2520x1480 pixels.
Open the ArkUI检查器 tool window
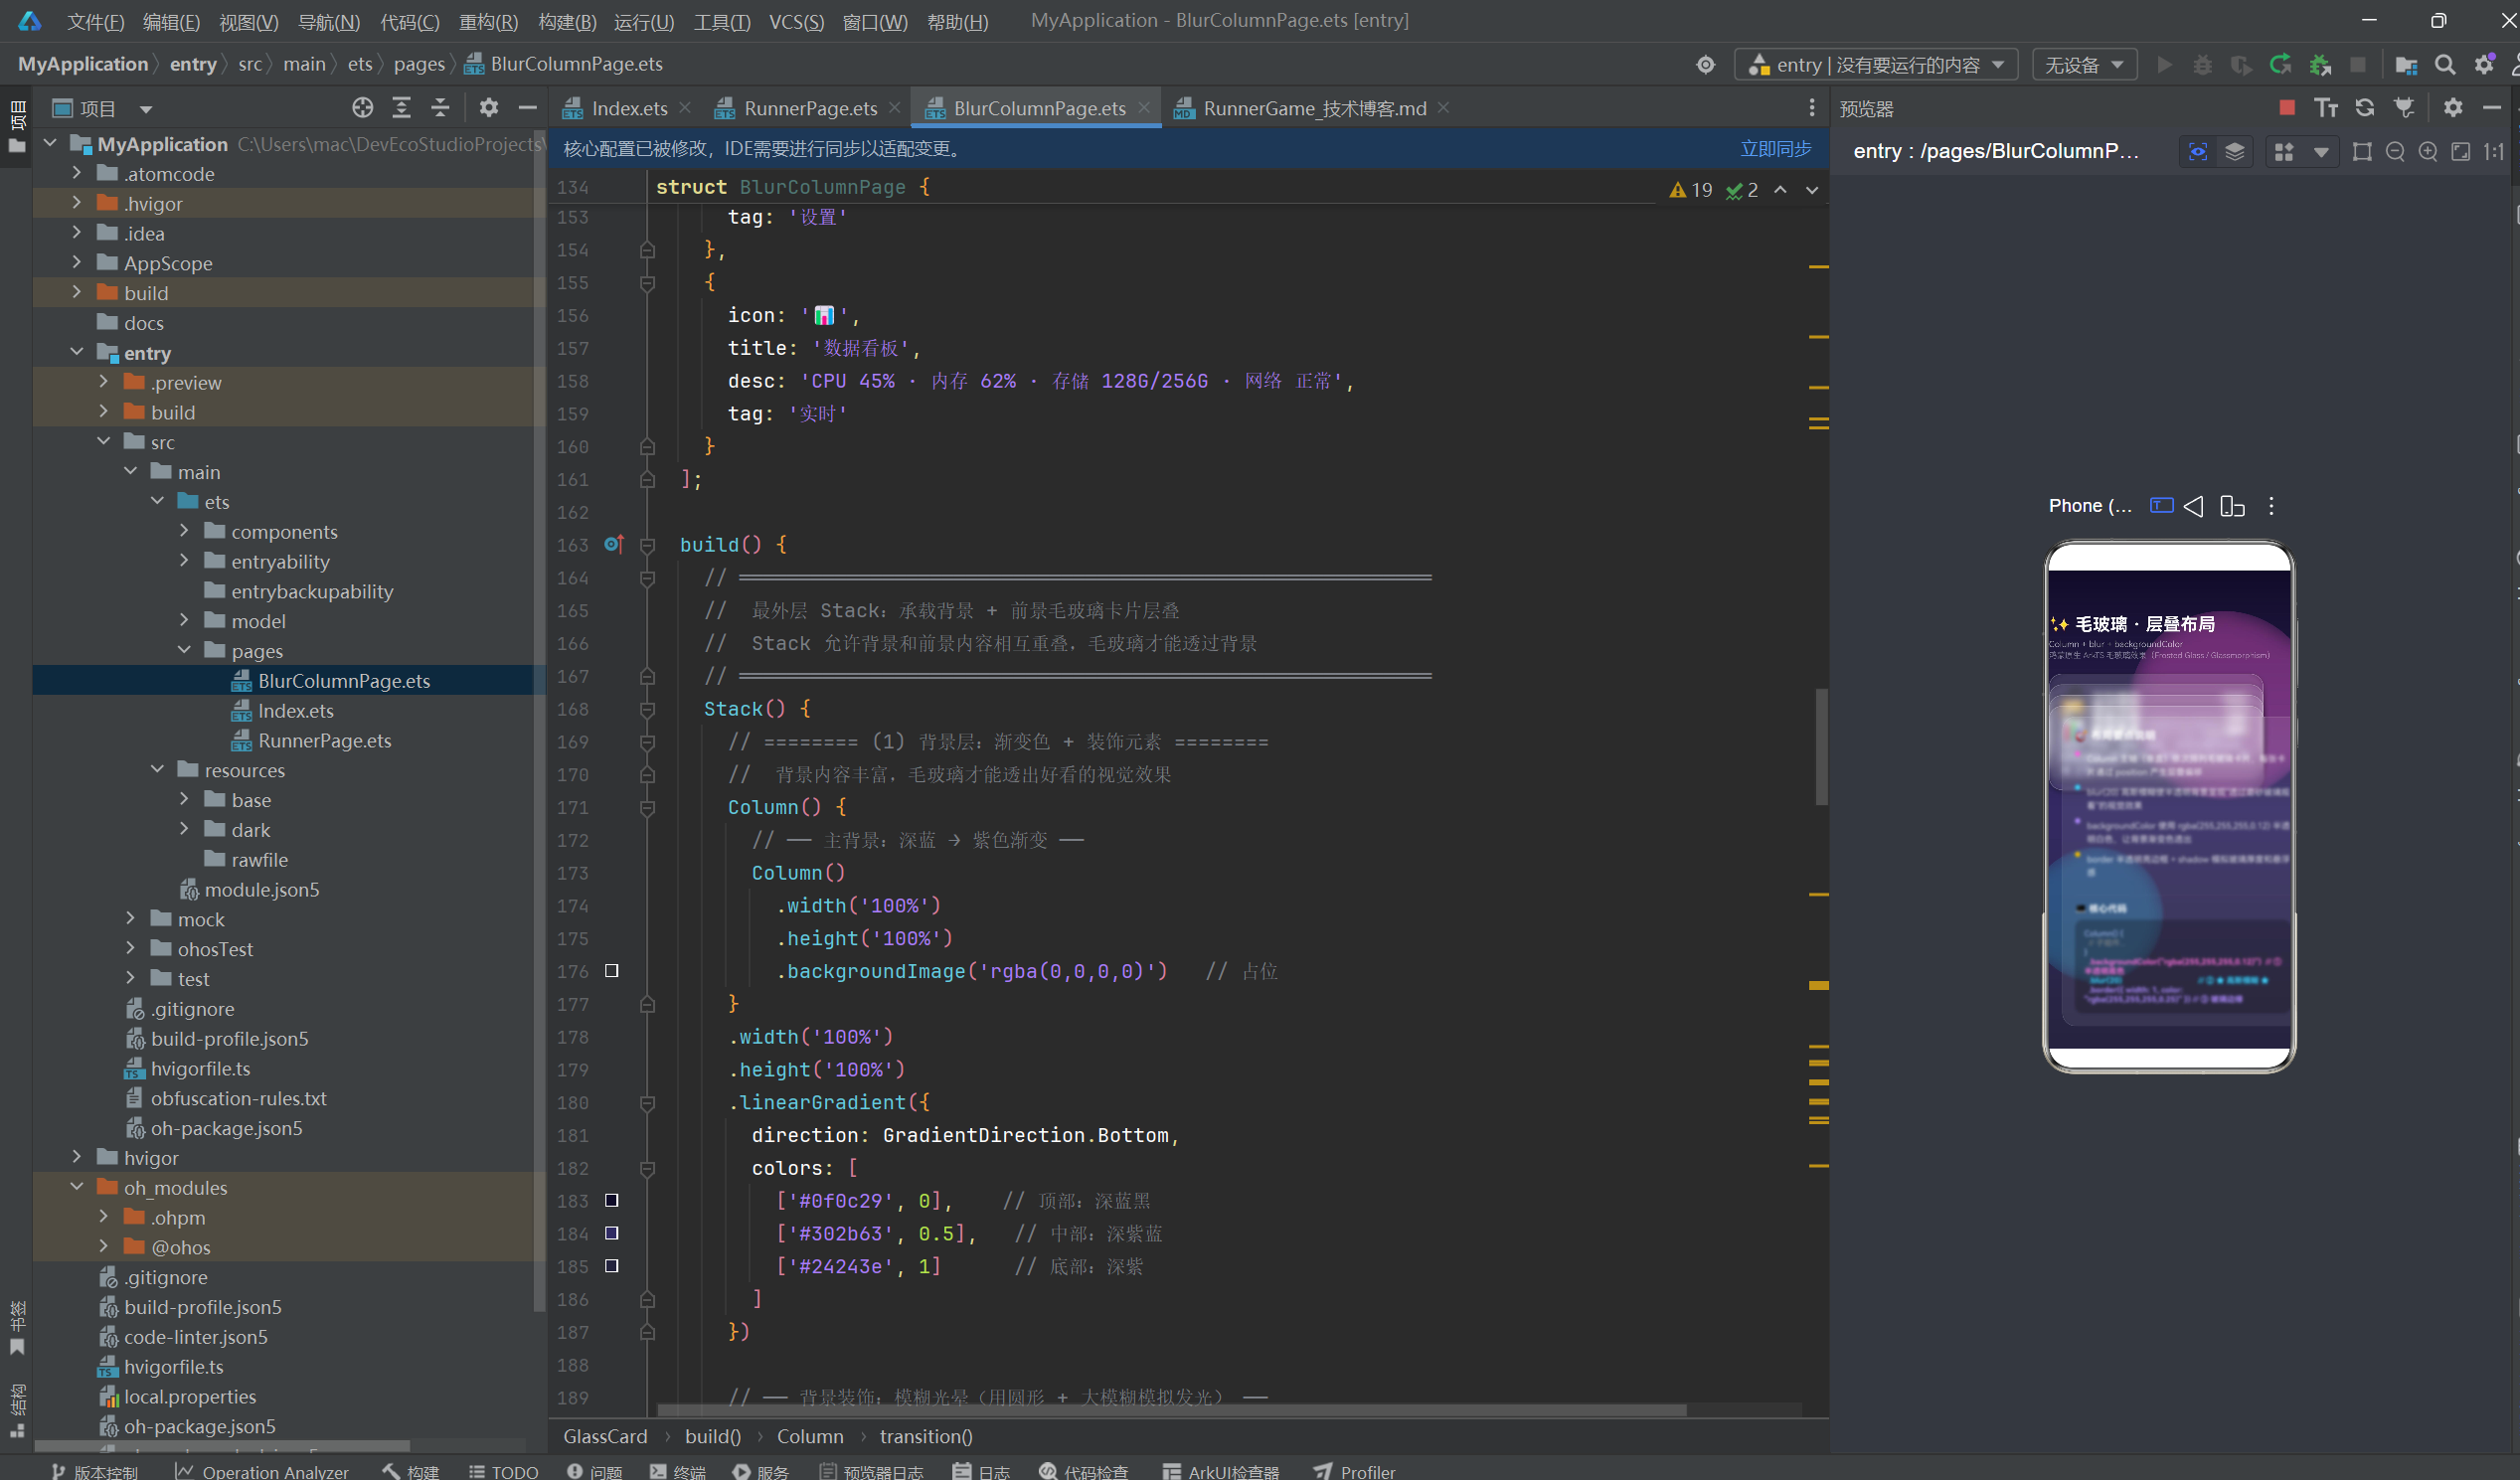coord(1221,1471)
